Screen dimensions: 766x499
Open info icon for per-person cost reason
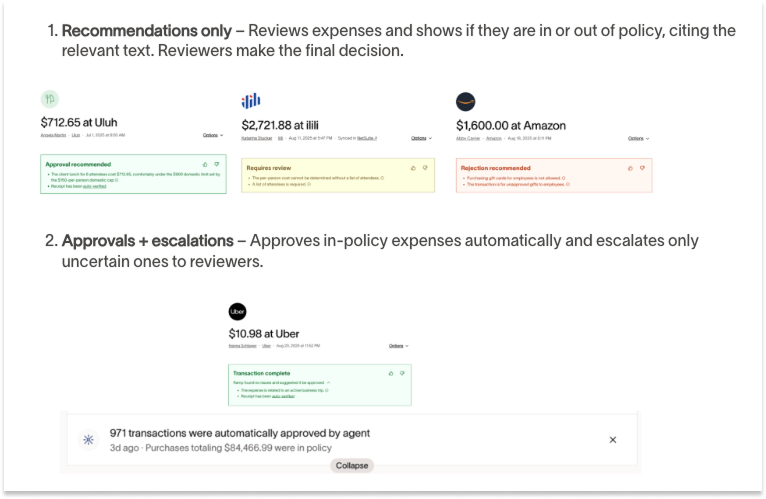[382, 178]
